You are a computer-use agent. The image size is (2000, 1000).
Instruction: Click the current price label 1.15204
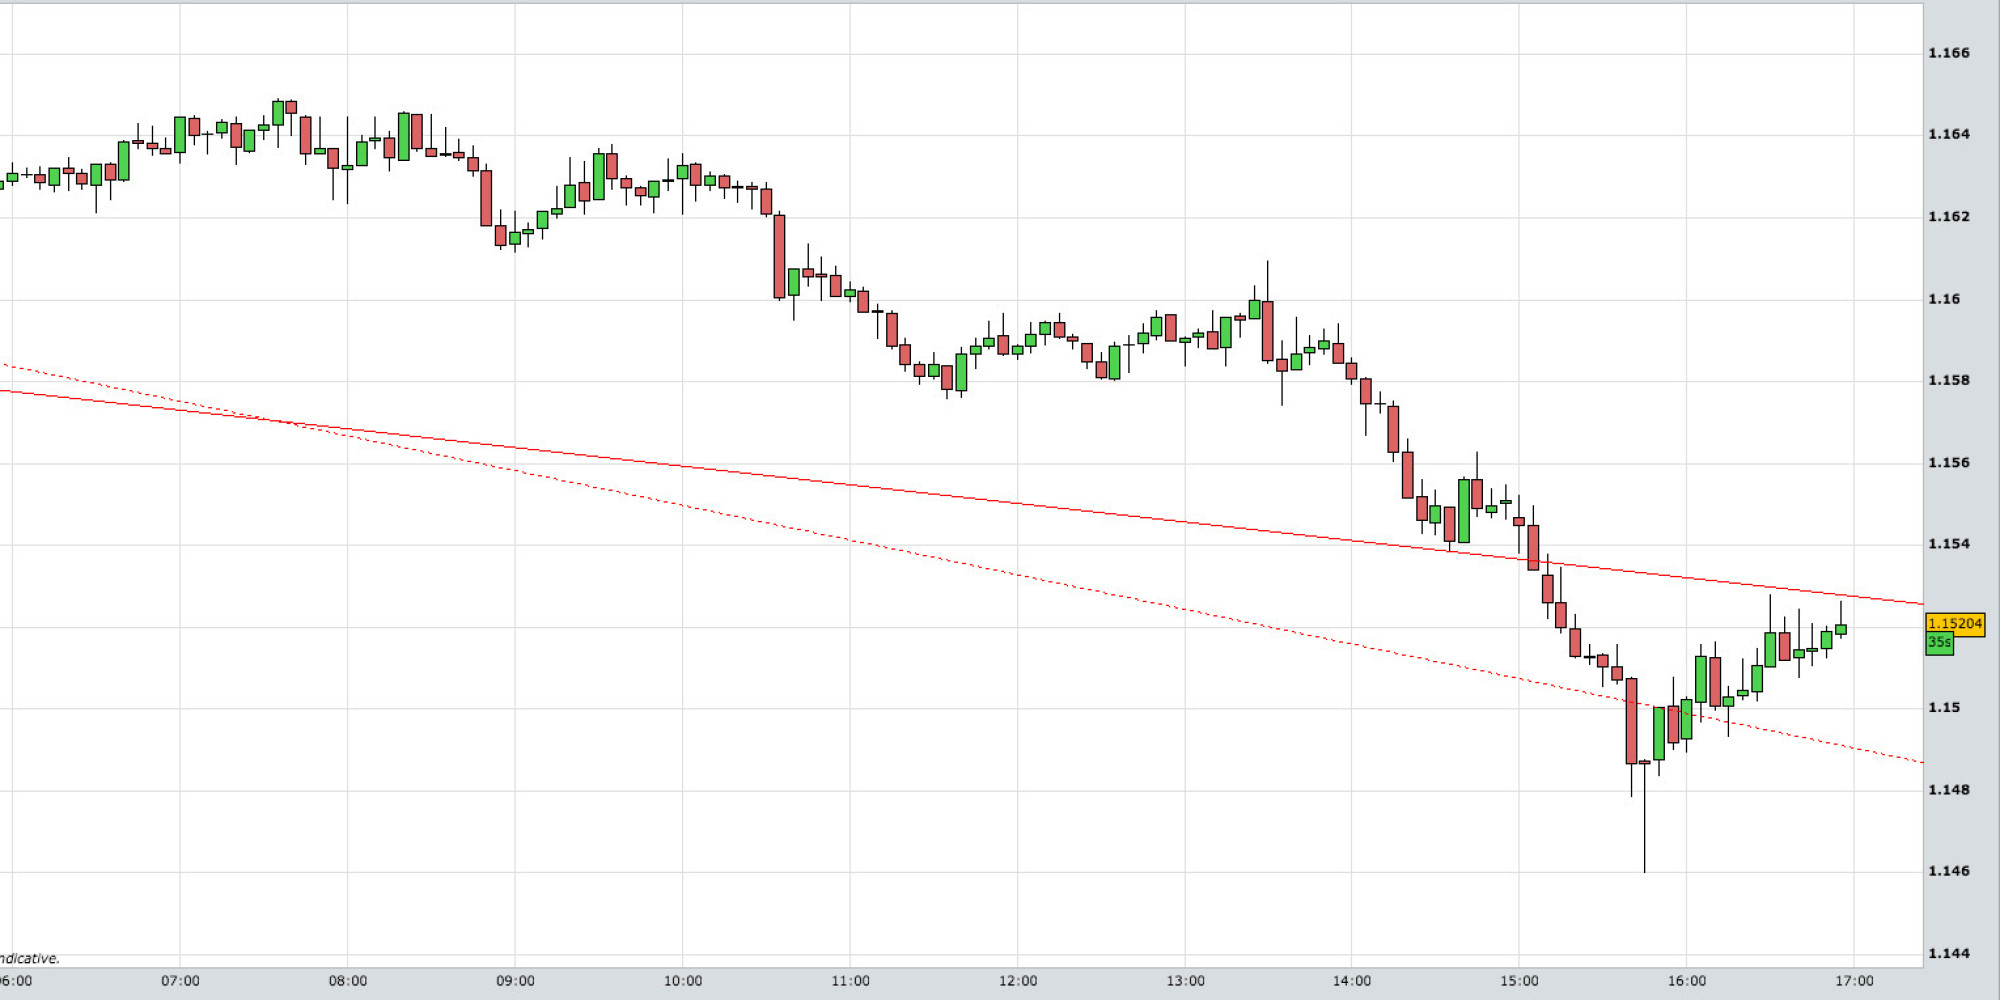1955,624
